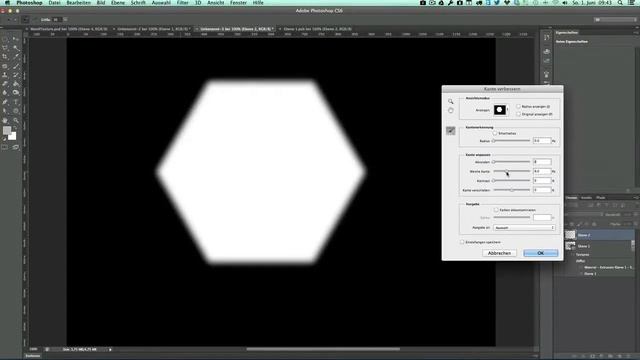Image resolution: width=640 pixels, height=360 pixels.
Task: Select the Move tool
Action: [x=16, y=39]
